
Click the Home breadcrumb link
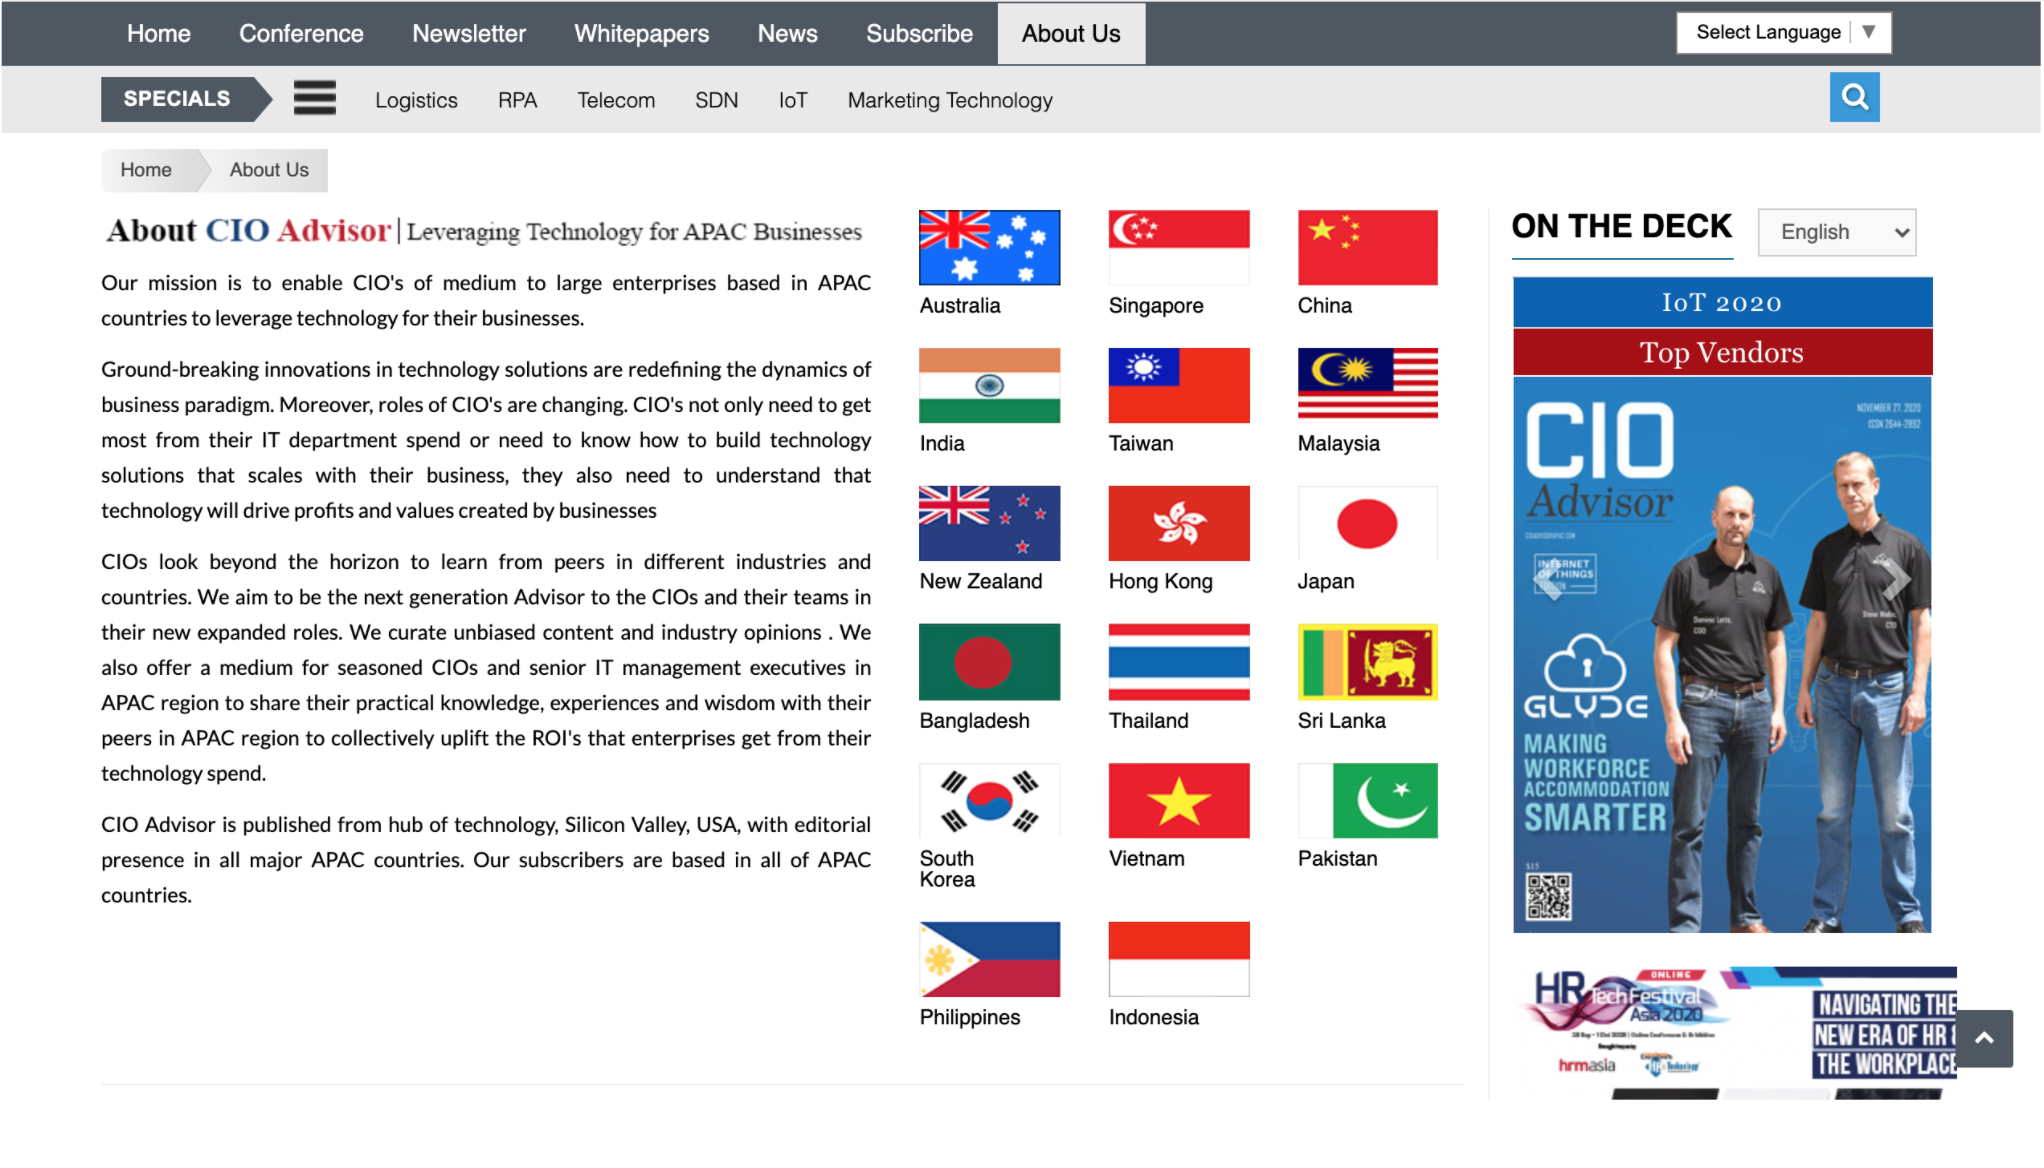pos(146,170)
